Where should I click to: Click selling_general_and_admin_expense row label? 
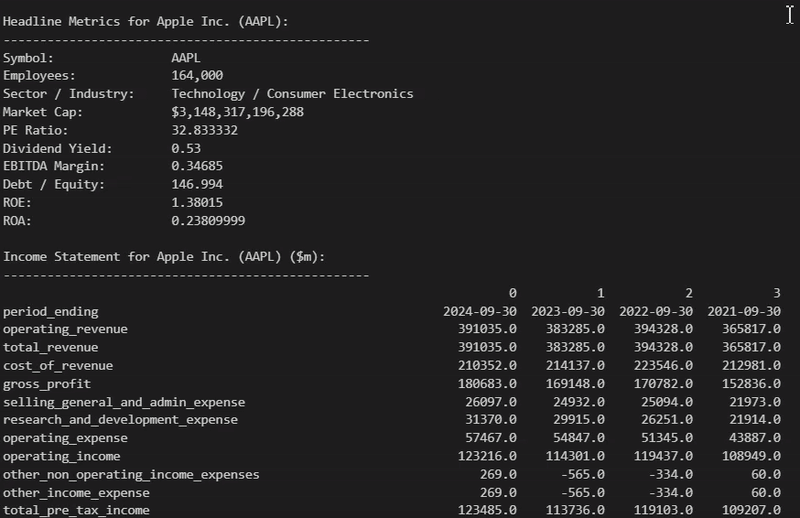pos(124,403)
